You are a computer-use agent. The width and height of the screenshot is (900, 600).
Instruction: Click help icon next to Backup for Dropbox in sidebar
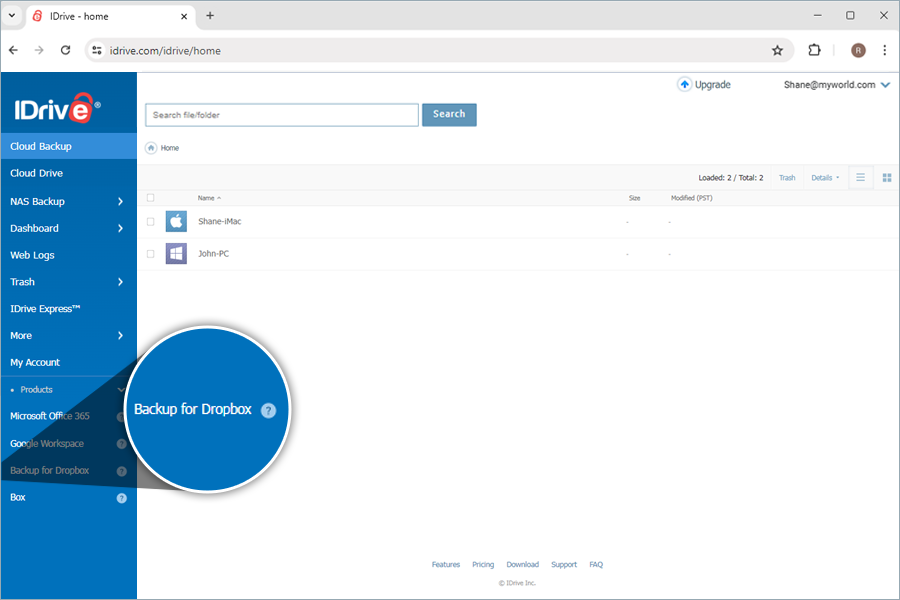tap(122, 471)
